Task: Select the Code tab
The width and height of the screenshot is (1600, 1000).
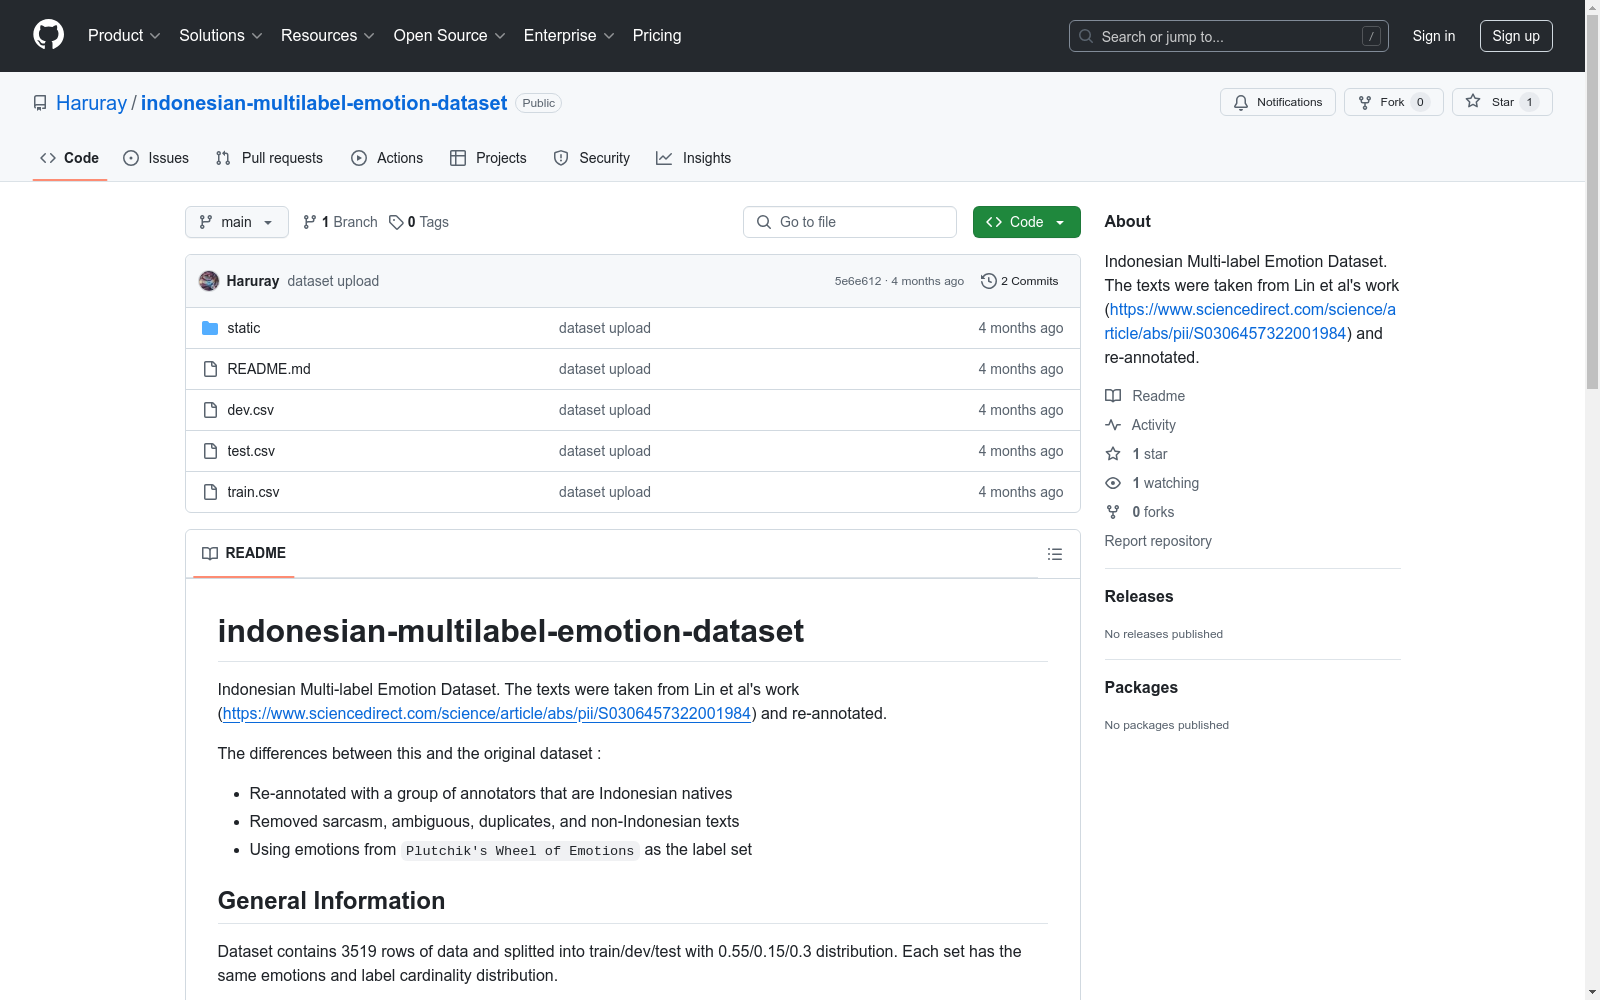Action: (70, 158)
